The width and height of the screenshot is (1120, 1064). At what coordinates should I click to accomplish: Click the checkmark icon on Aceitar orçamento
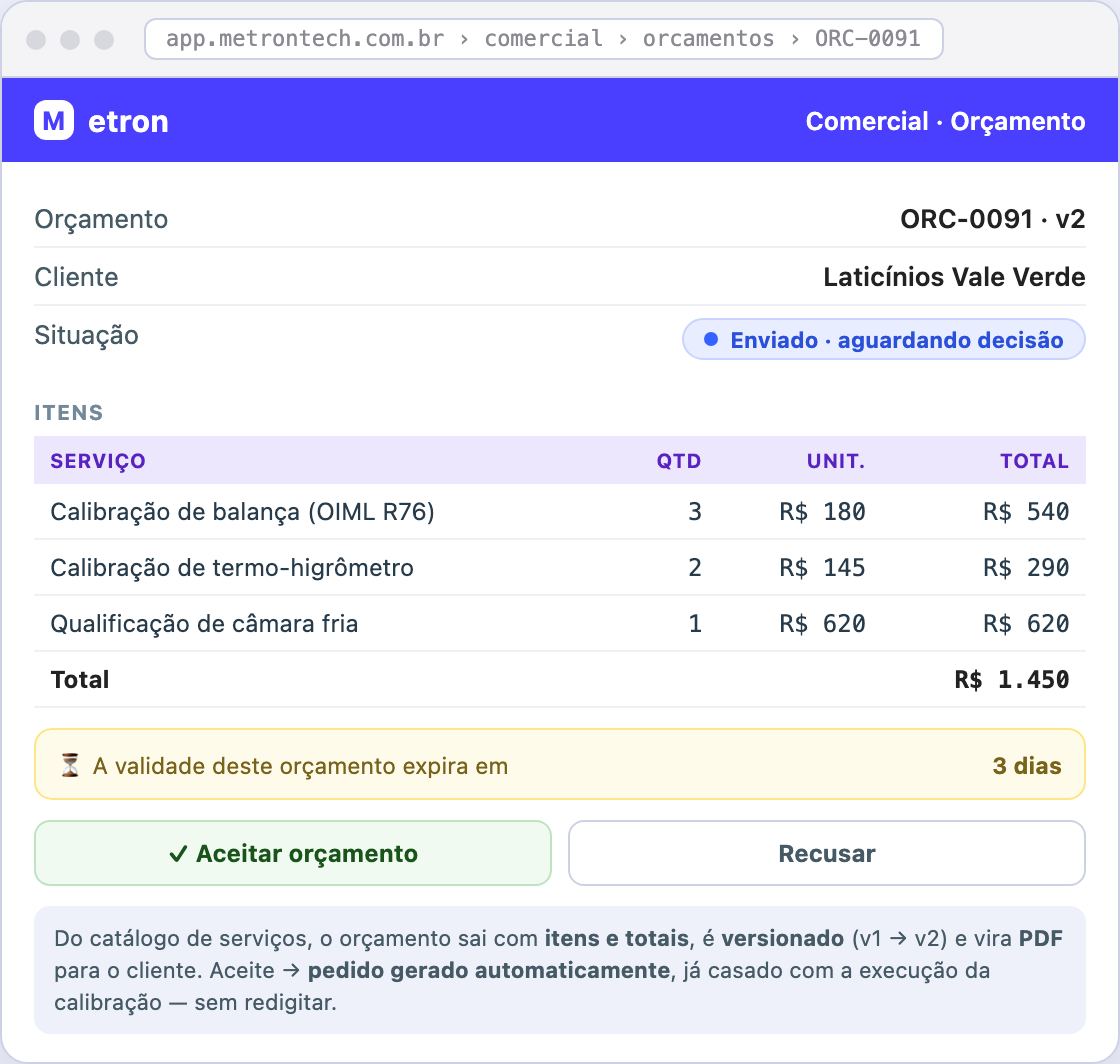click(x=178, y=853)
